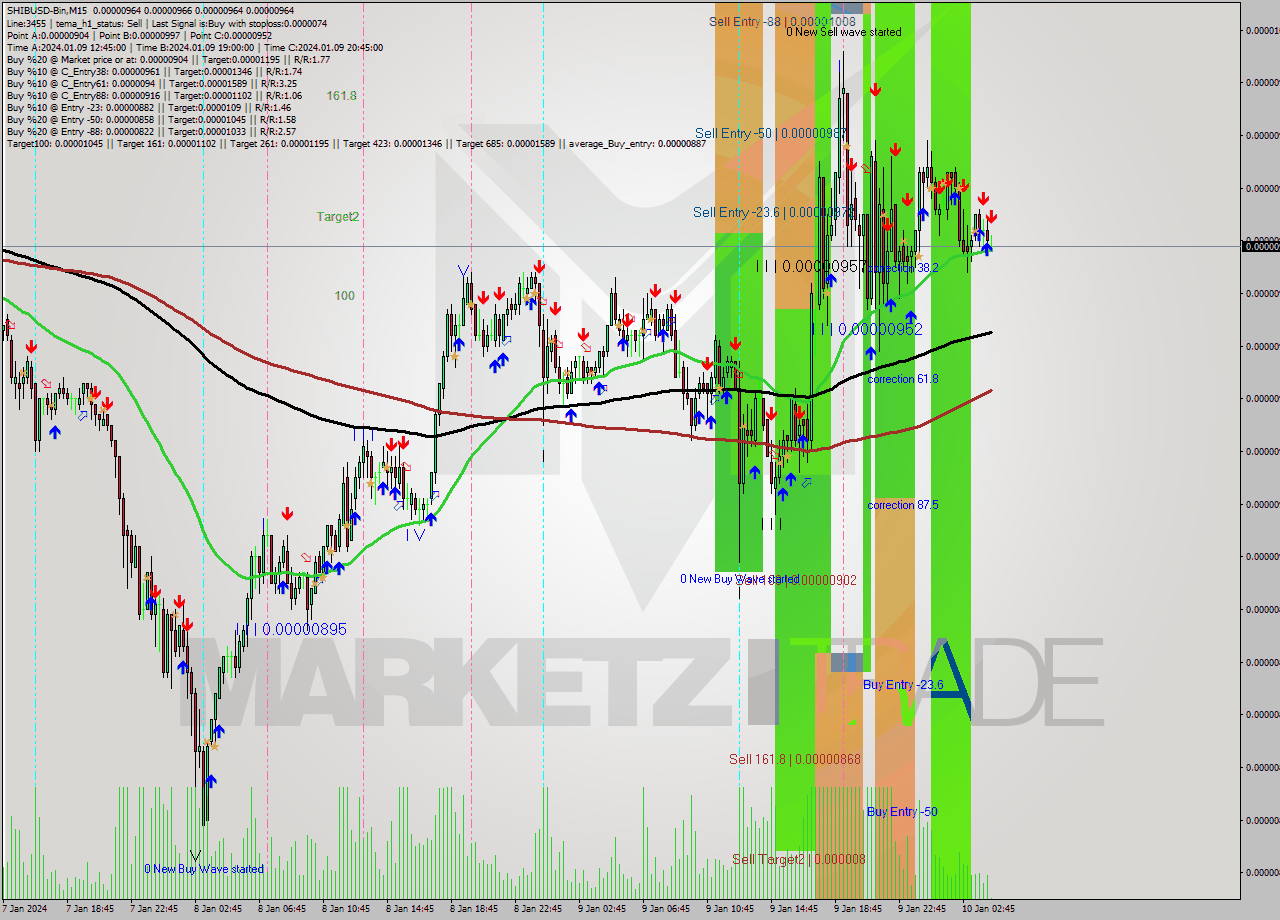Viewport: 1280px width, 920px height.
Task: Click the 'Point A:0.00000904' info line
Action: 139,35
